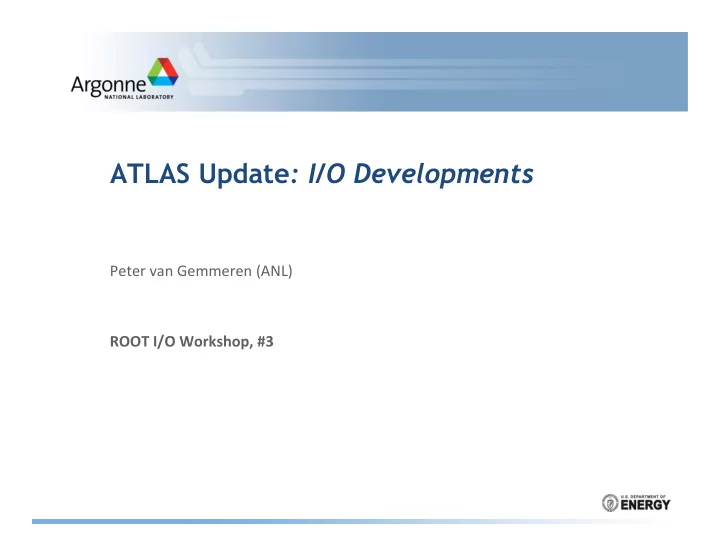720x557 pixels.
Task: Click the Argonne National Laboratory logo
Action: point(124,79)
